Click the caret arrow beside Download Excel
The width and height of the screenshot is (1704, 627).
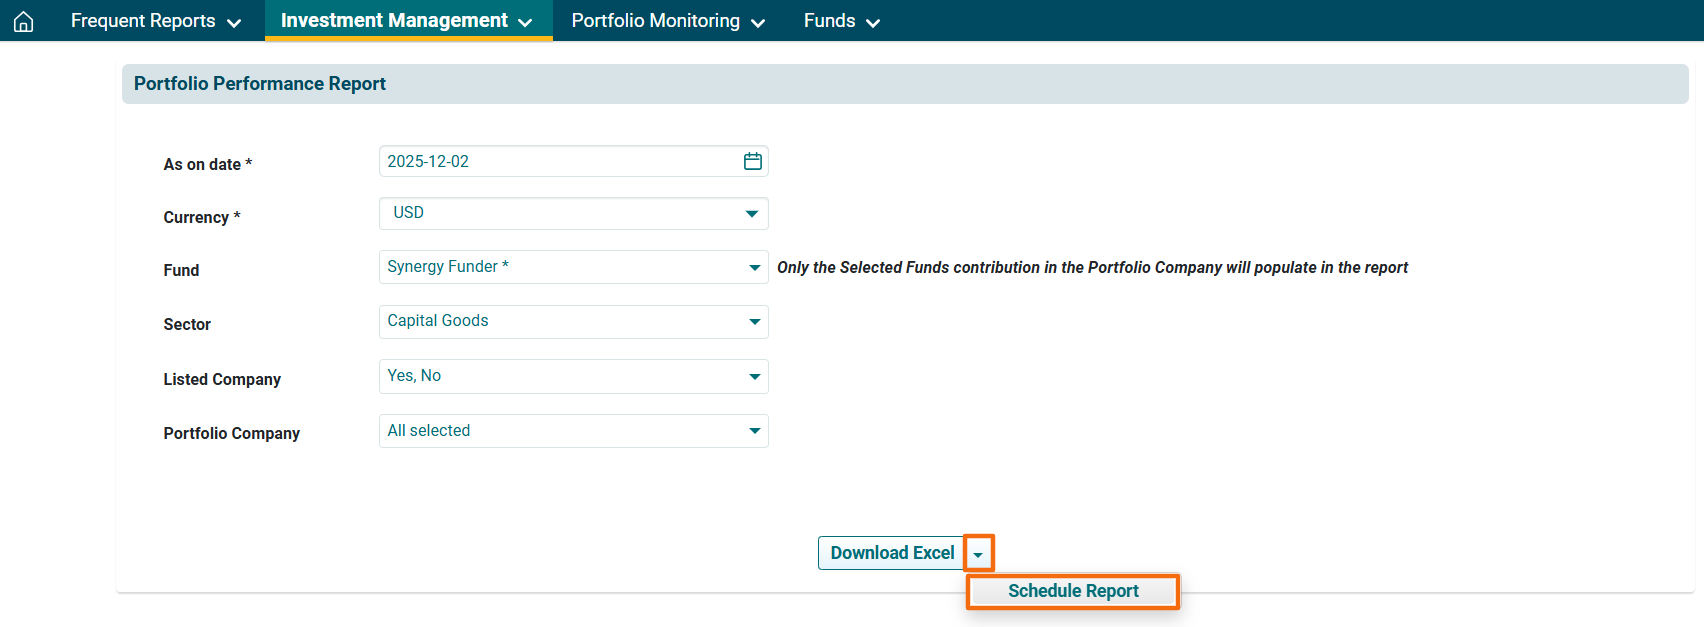[978, 554]
